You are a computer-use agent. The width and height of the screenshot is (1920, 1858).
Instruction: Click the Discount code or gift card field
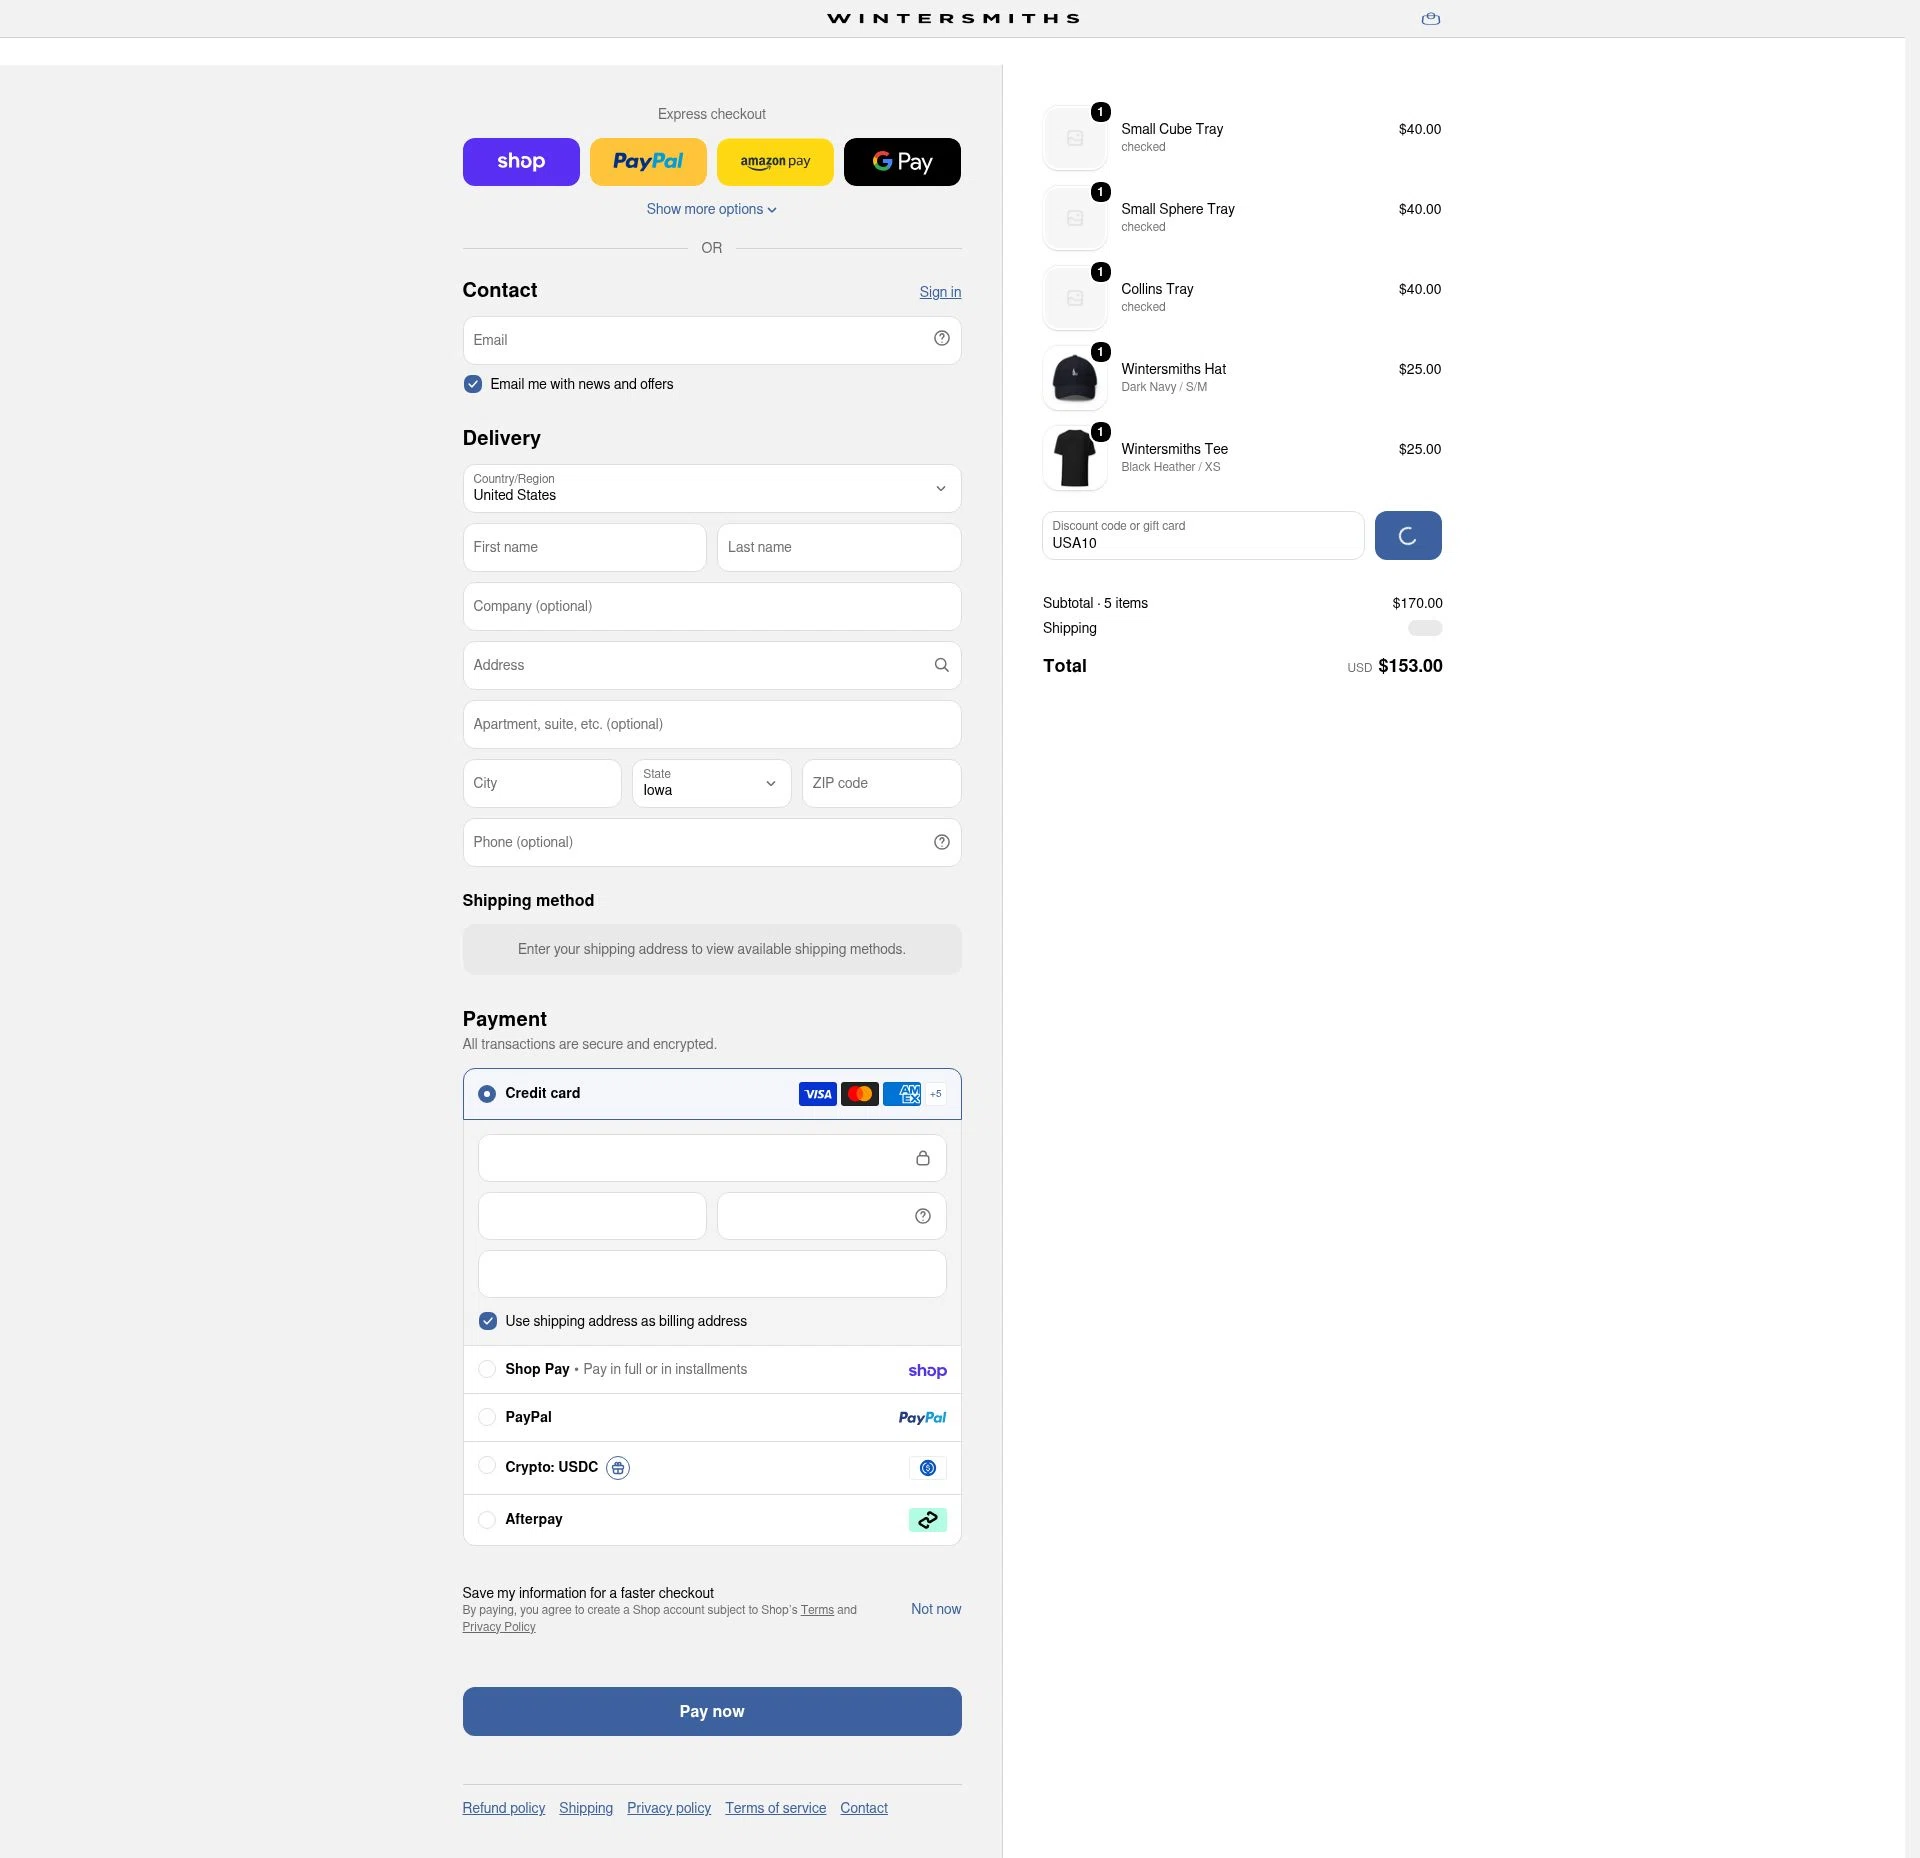tap(1203, 535)
